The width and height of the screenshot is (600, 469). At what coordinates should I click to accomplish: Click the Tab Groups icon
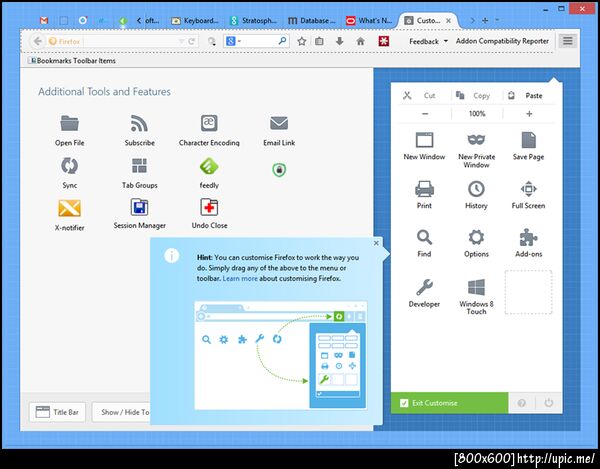[x=139, y=166]
